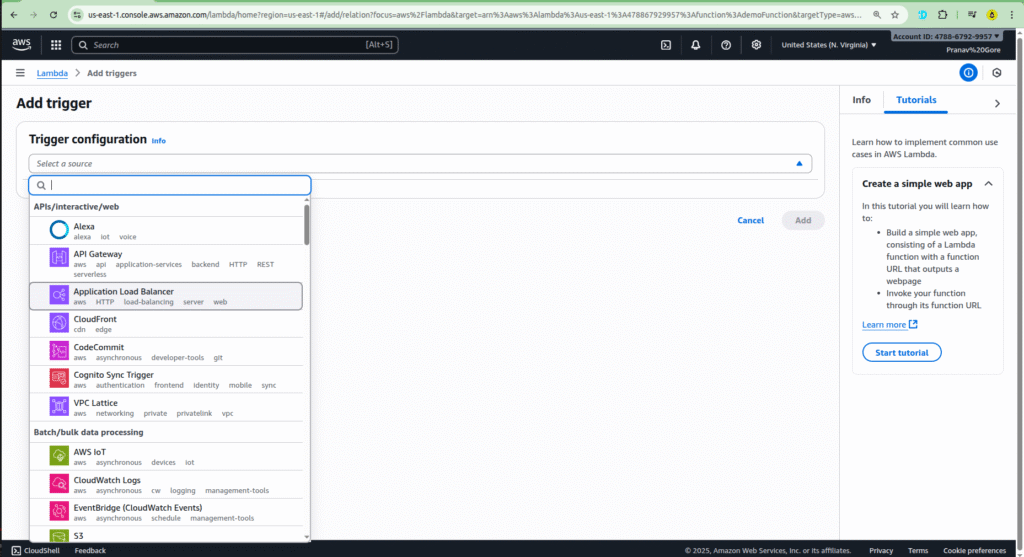Switch to the Tutorials tab
Screen dimensions: 1024x557
click(x=916, y=100)
